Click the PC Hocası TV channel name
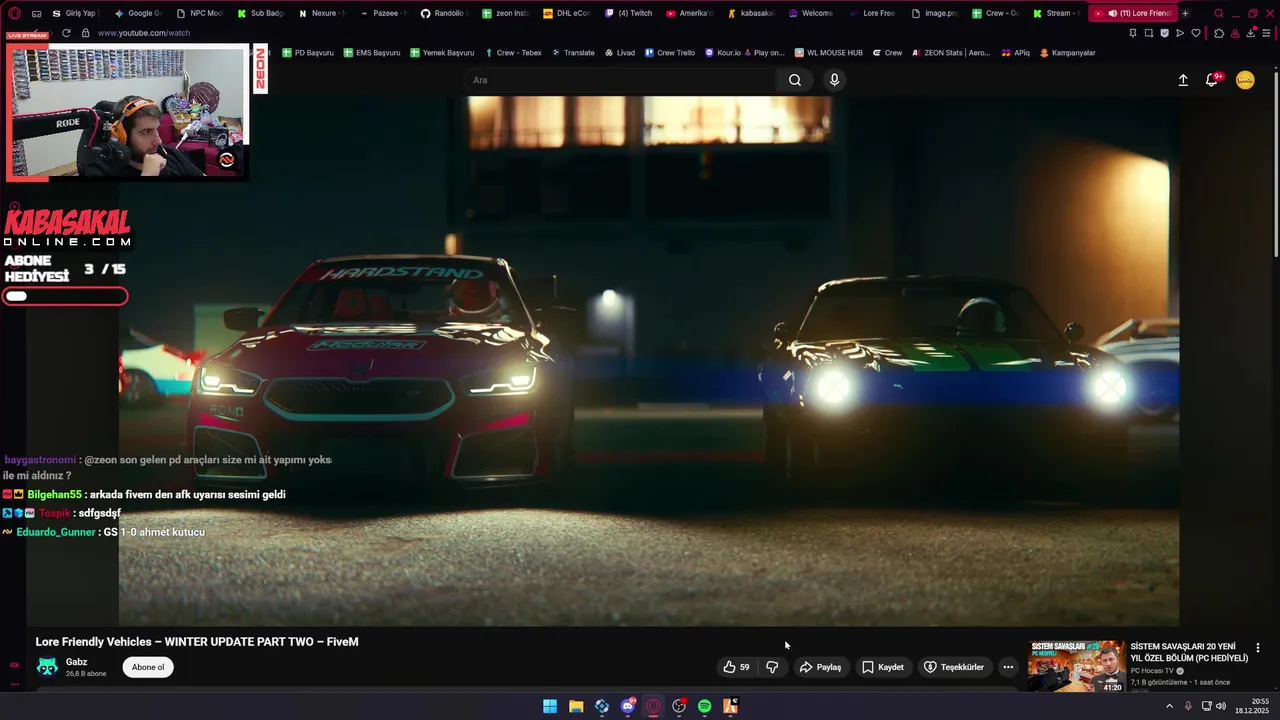 click(1152, 671)
